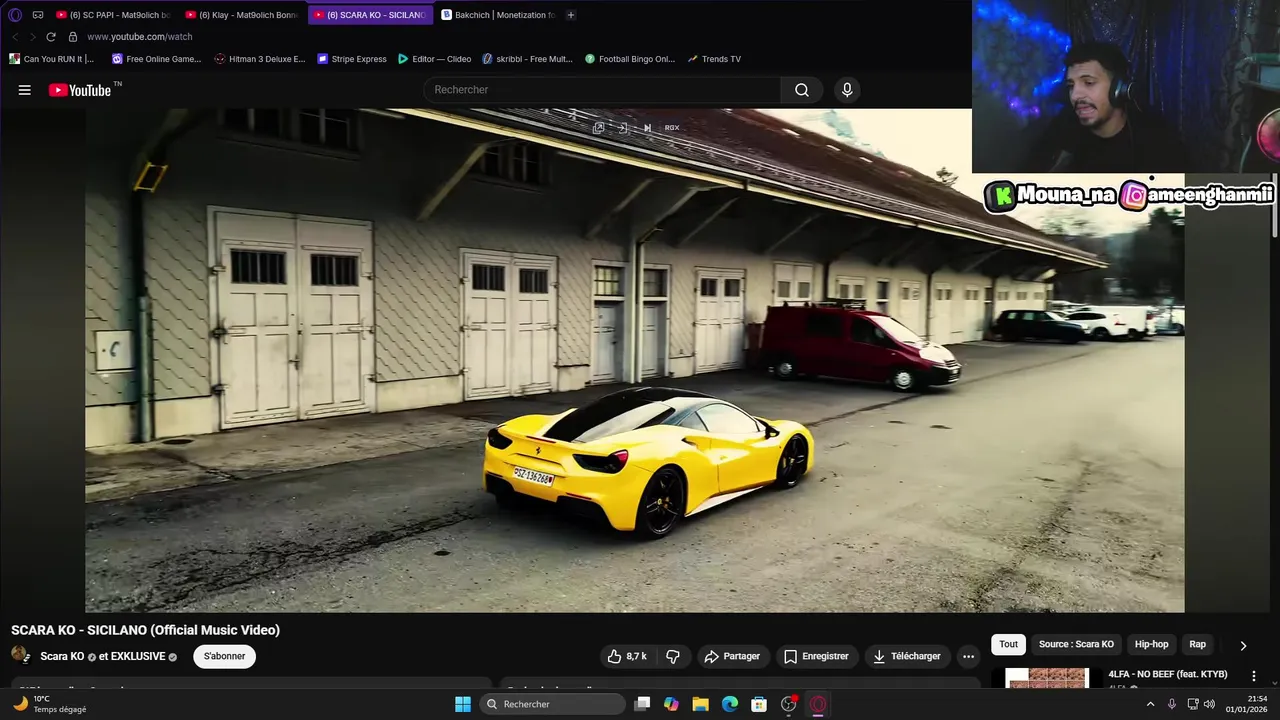Open the Windows Start menu
1280x720 pixels.
(x=463, y=704)
